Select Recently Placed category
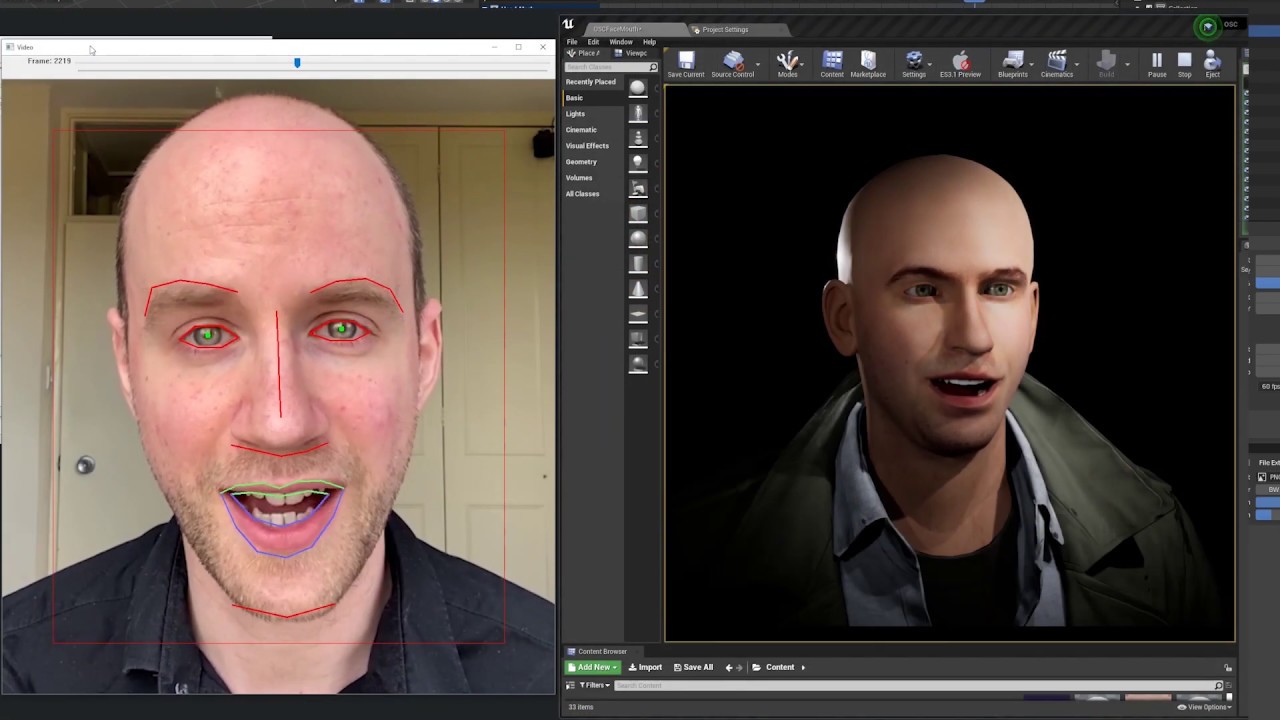The height and width of the screenshot is (720, 1280). tap(591, 82)
